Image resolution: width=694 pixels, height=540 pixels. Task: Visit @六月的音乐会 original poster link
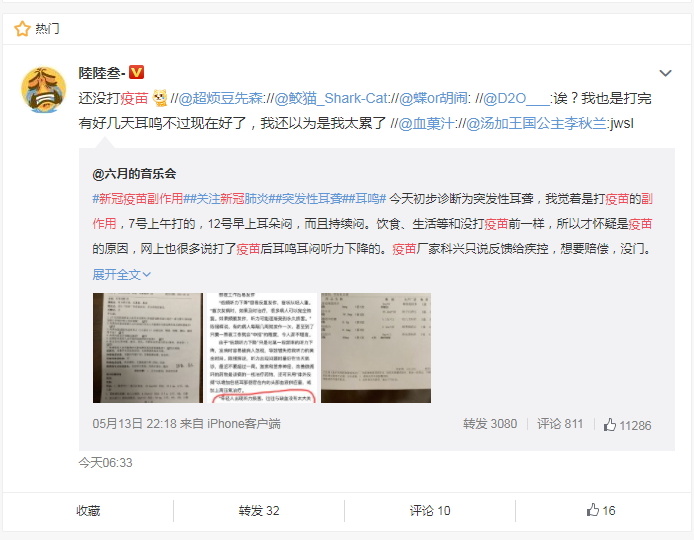tap(134, 174)
